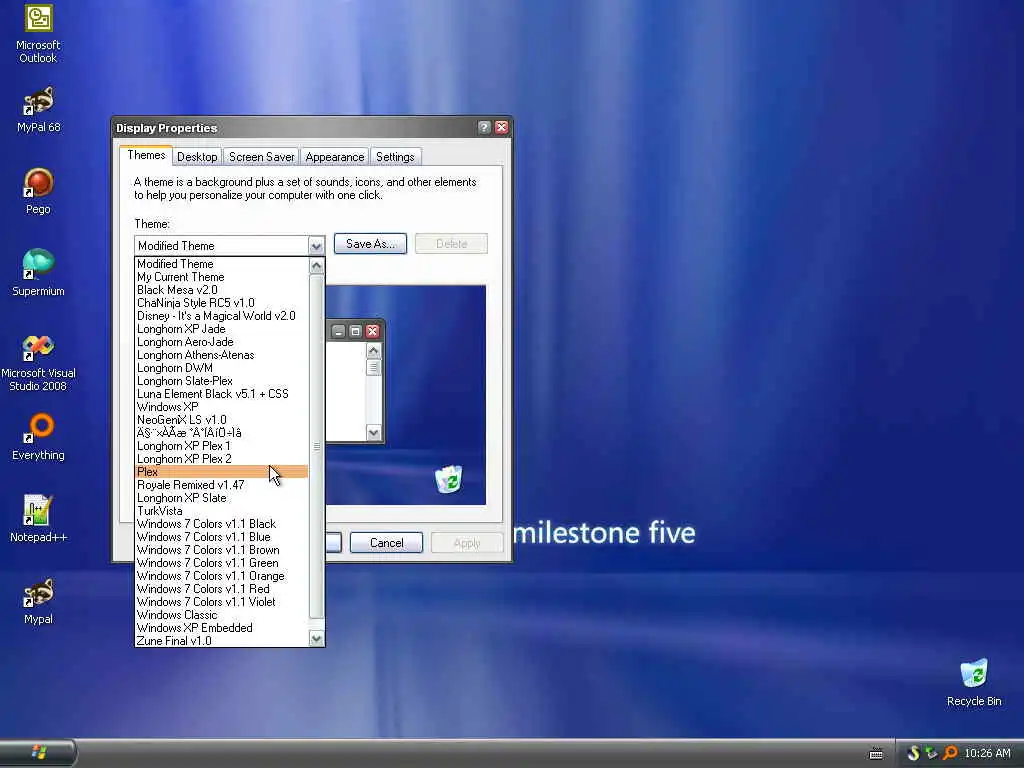This screenshot has width=1024, height=768.
Task: Select Windows 7 Colors v1.1 Violet
Action: 221,601
